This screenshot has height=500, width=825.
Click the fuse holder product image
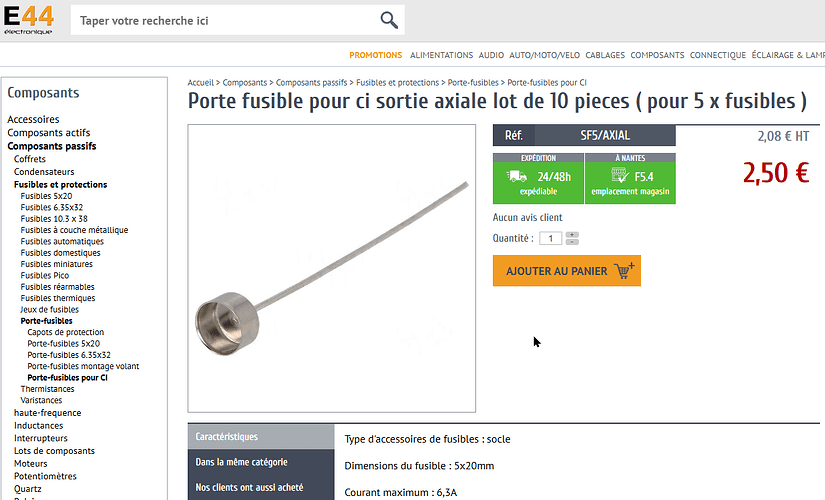(x=331, y=268)
